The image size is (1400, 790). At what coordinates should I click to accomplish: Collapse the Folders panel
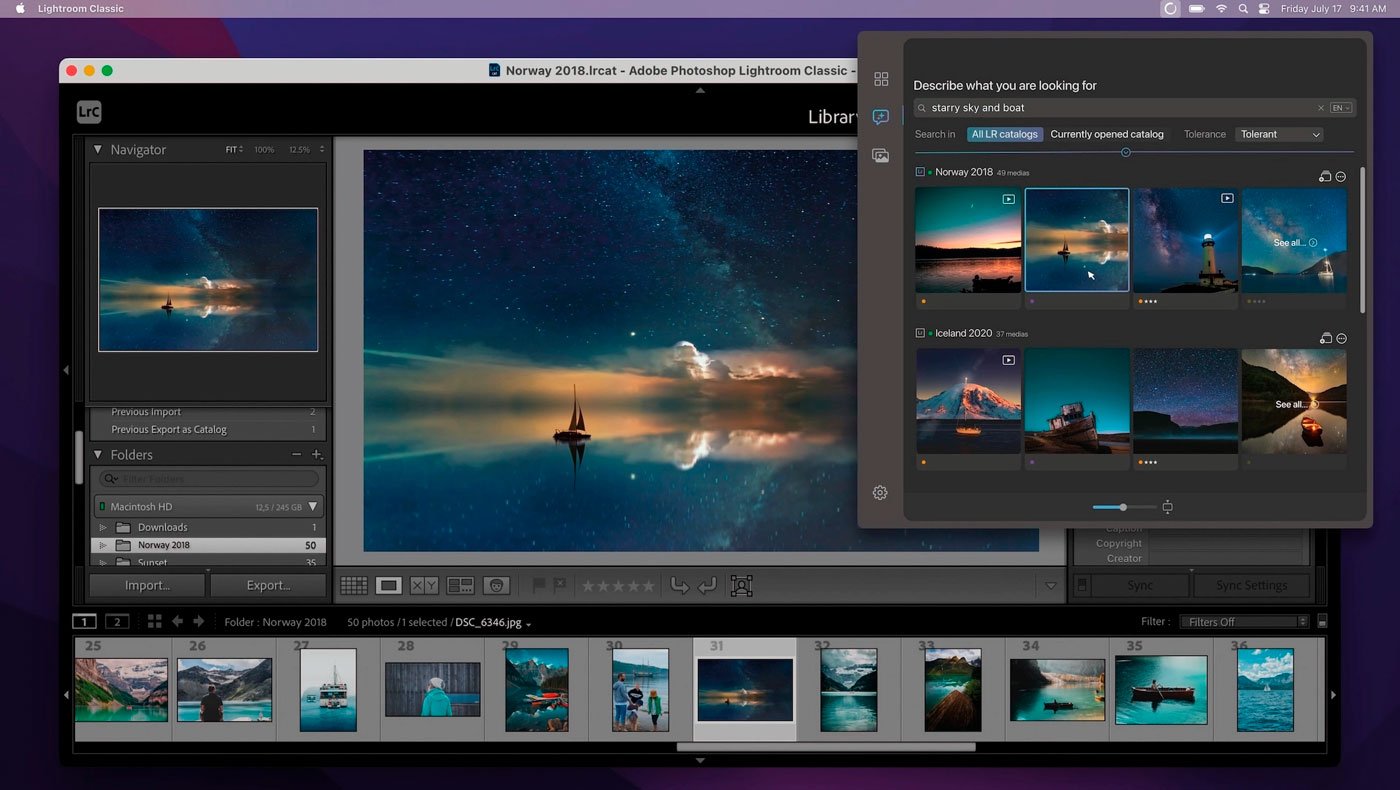tap(98, 454)
